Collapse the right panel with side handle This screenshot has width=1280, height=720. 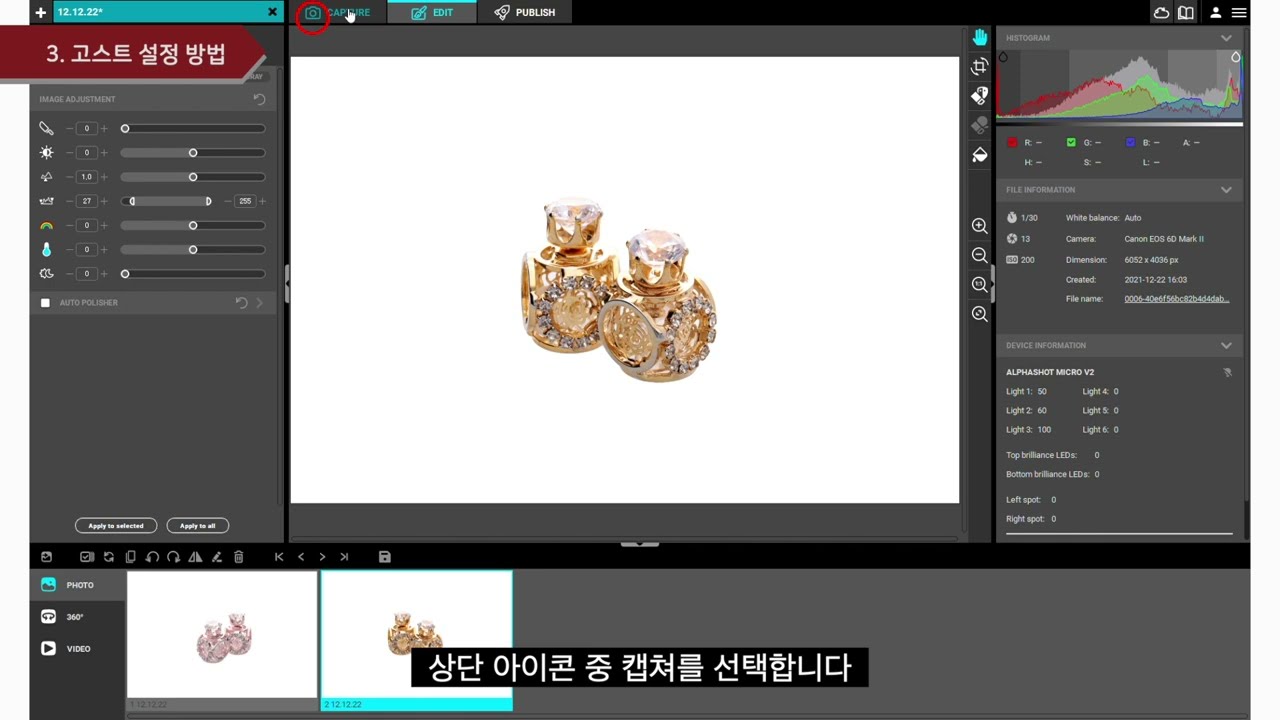(992, 283)
